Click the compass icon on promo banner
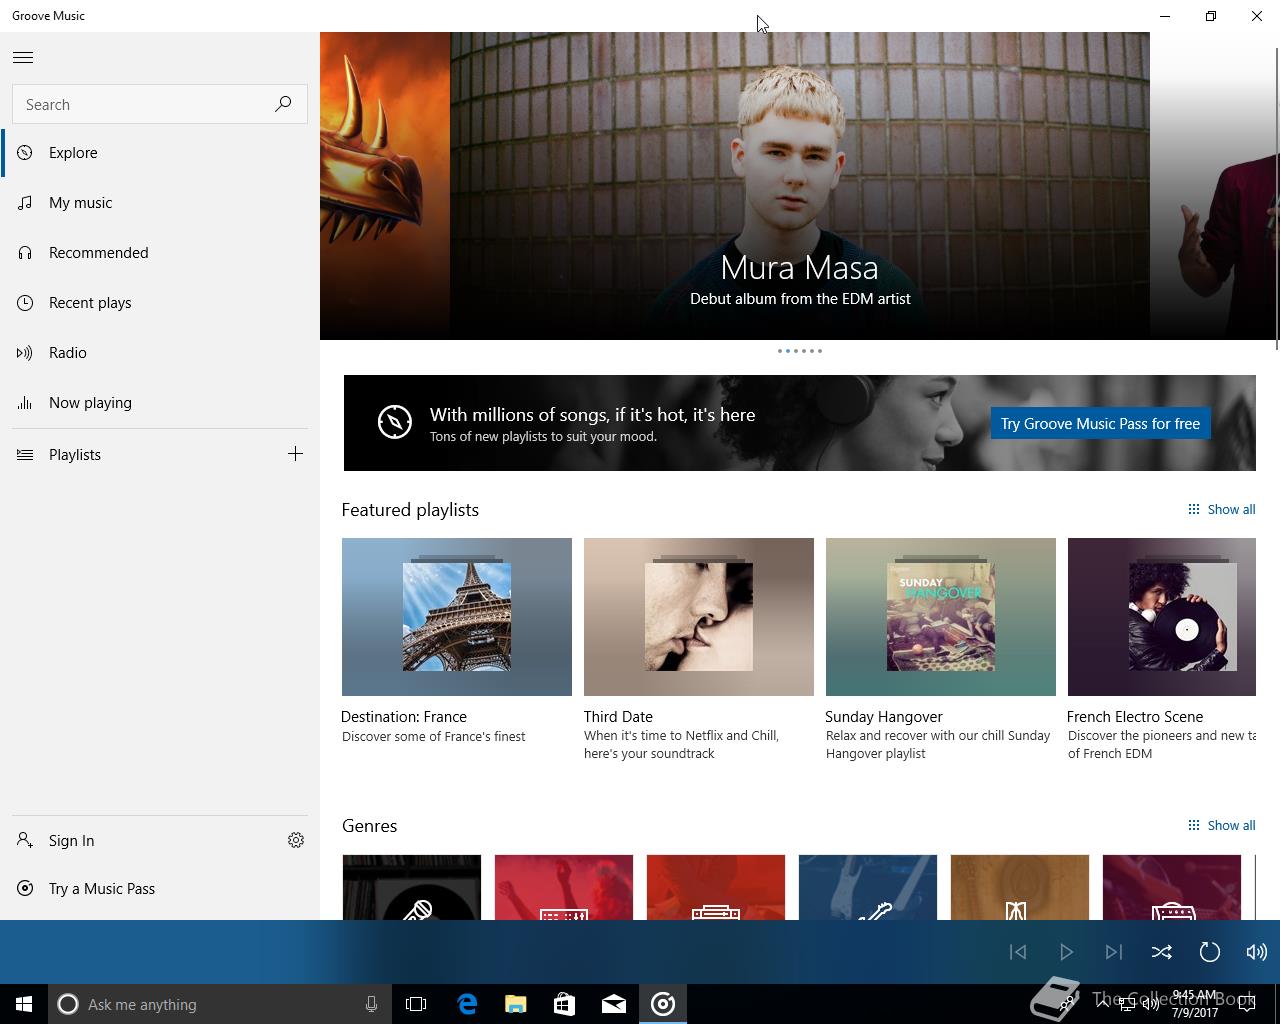The width and height of the screenshot is (1280, 1024). 395,422
